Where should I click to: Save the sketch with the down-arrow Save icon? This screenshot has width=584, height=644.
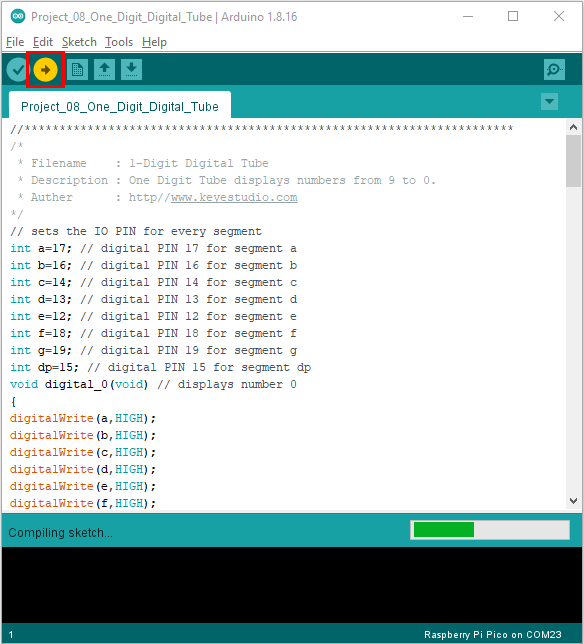[x=131, y=69]
